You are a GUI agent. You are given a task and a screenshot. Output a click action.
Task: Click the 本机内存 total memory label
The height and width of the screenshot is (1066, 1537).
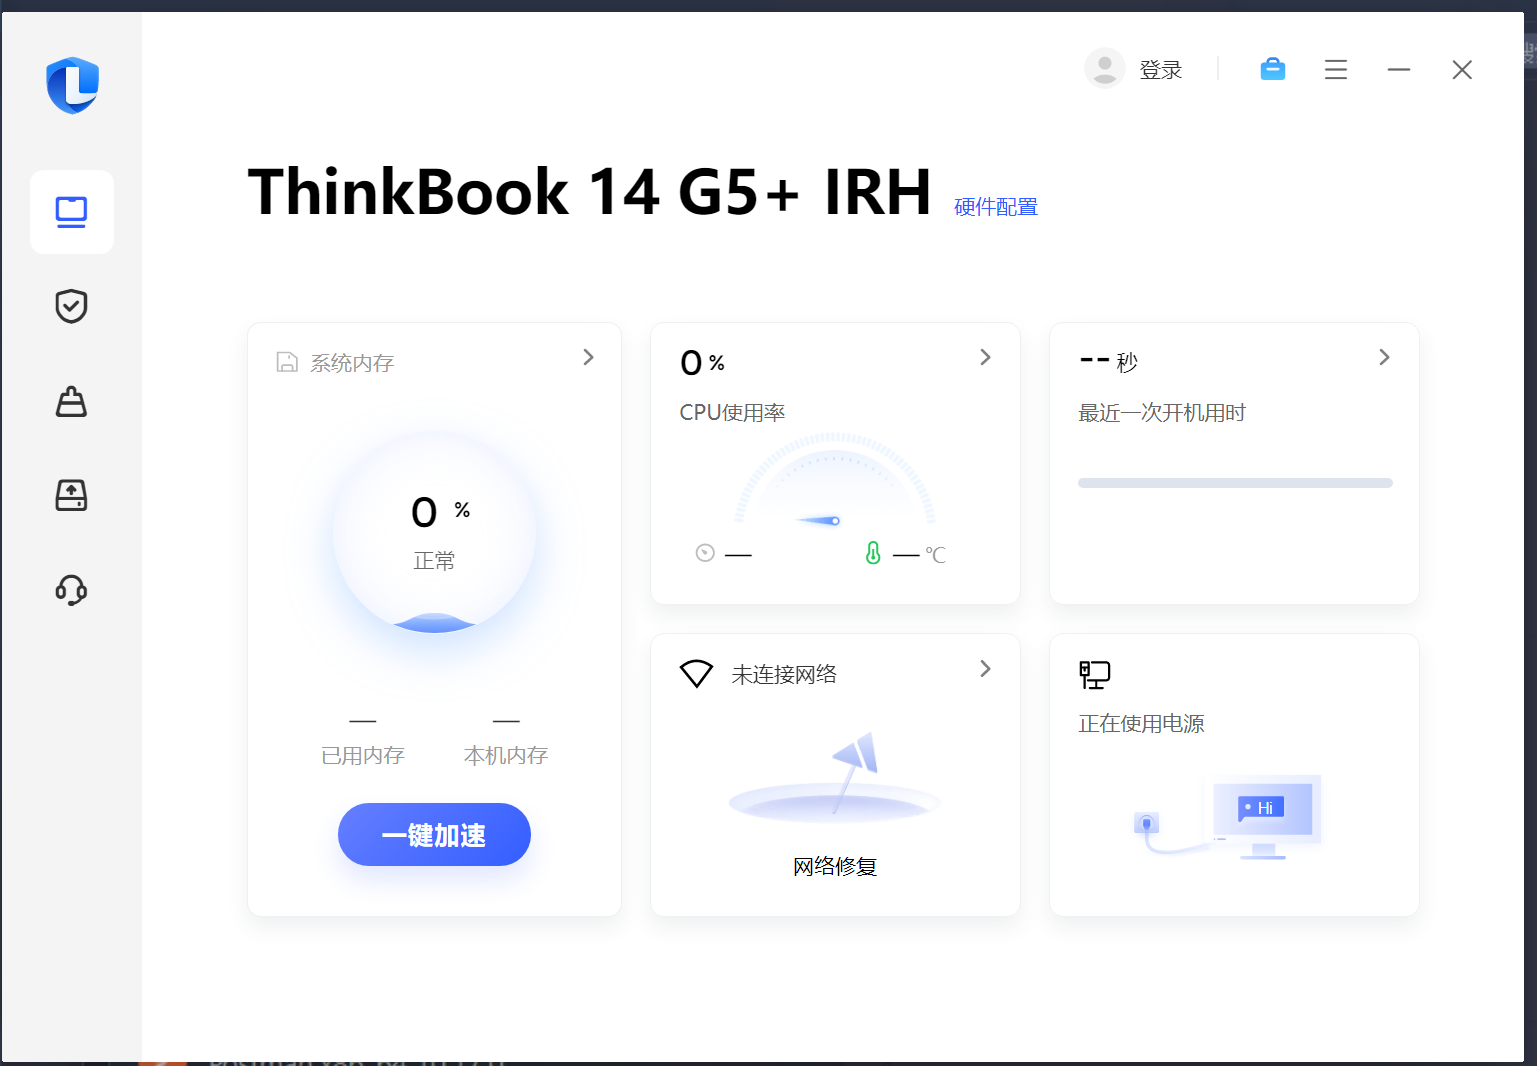click(x=506, y=756)
